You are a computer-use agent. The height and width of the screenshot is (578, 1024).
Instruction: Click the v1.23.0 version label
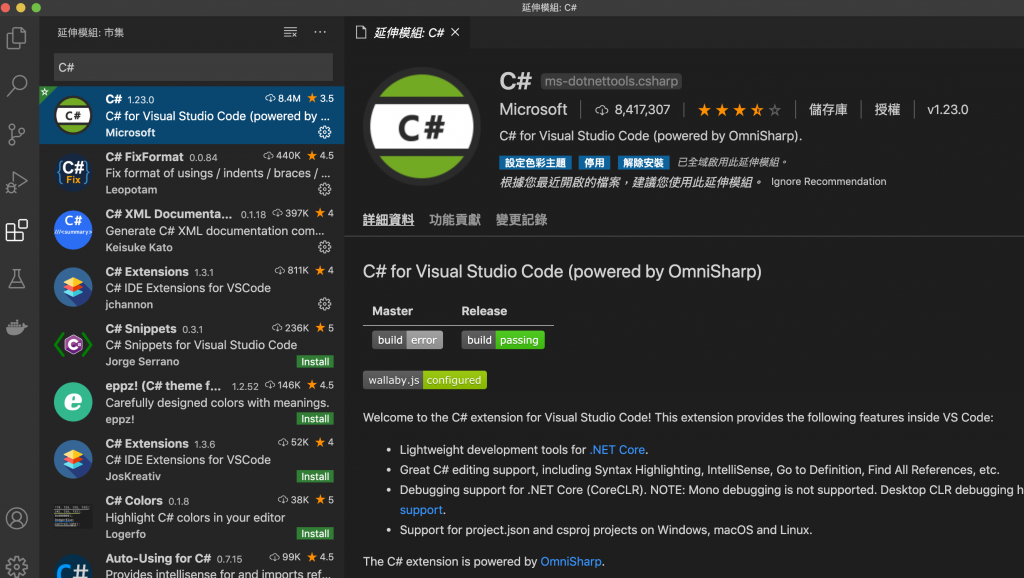pyautogui.click(x=948, y=110)
